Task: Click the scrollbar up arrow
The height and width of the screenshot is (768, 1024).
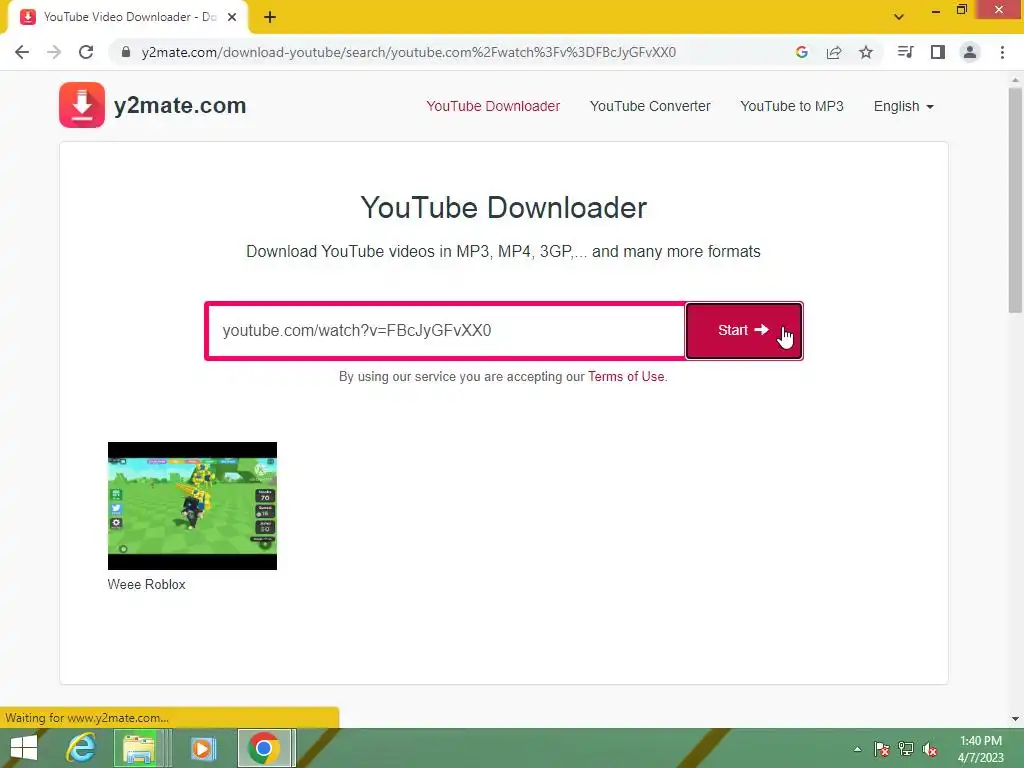Action: [1015, 80]
